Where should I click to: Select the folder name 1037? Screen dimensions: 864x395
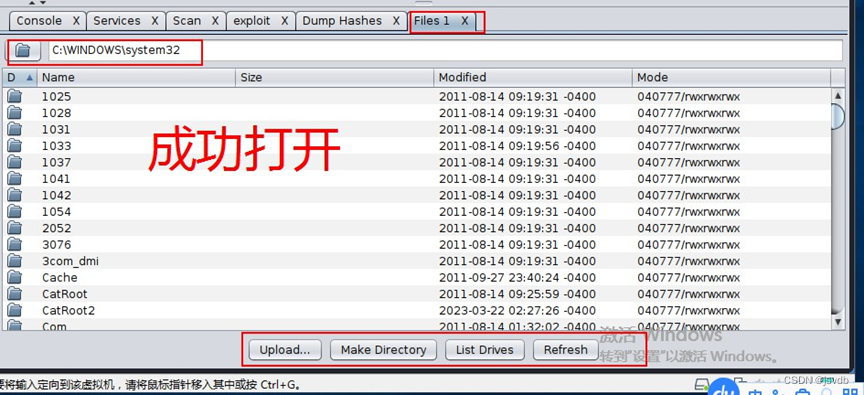click(x=57, y=163)
